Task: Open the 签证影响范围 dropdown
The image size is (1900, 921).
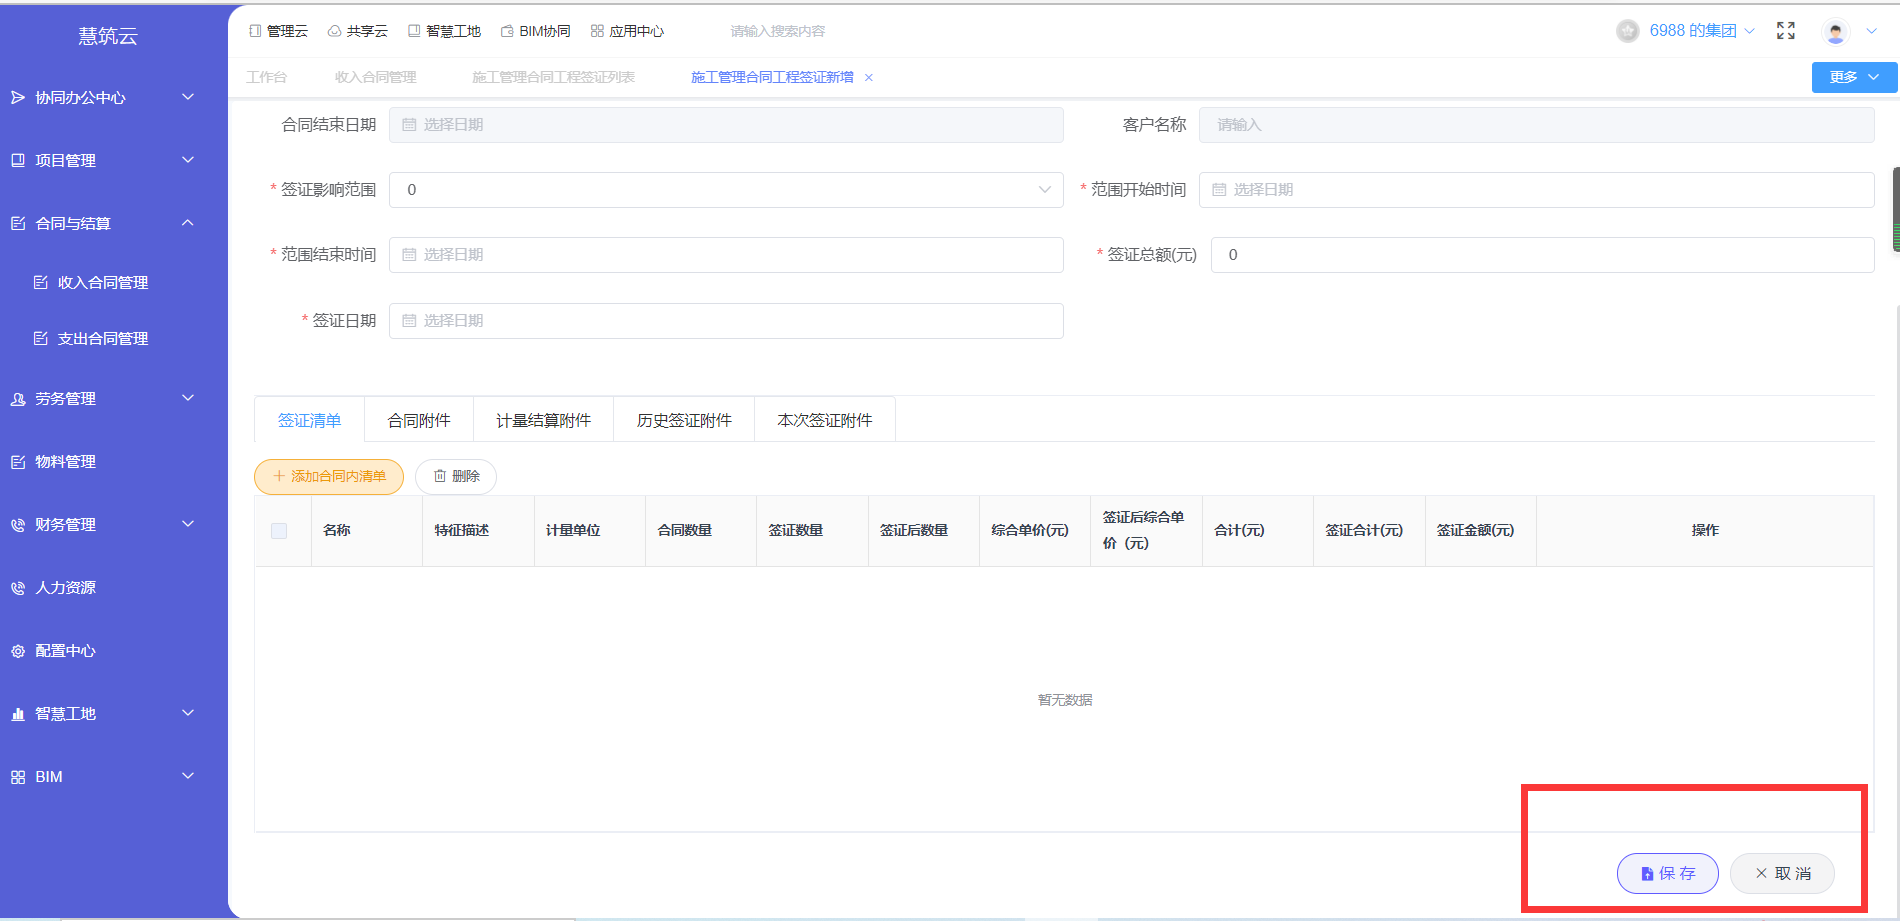Action: pyautogui.click(x=726, y=190)
